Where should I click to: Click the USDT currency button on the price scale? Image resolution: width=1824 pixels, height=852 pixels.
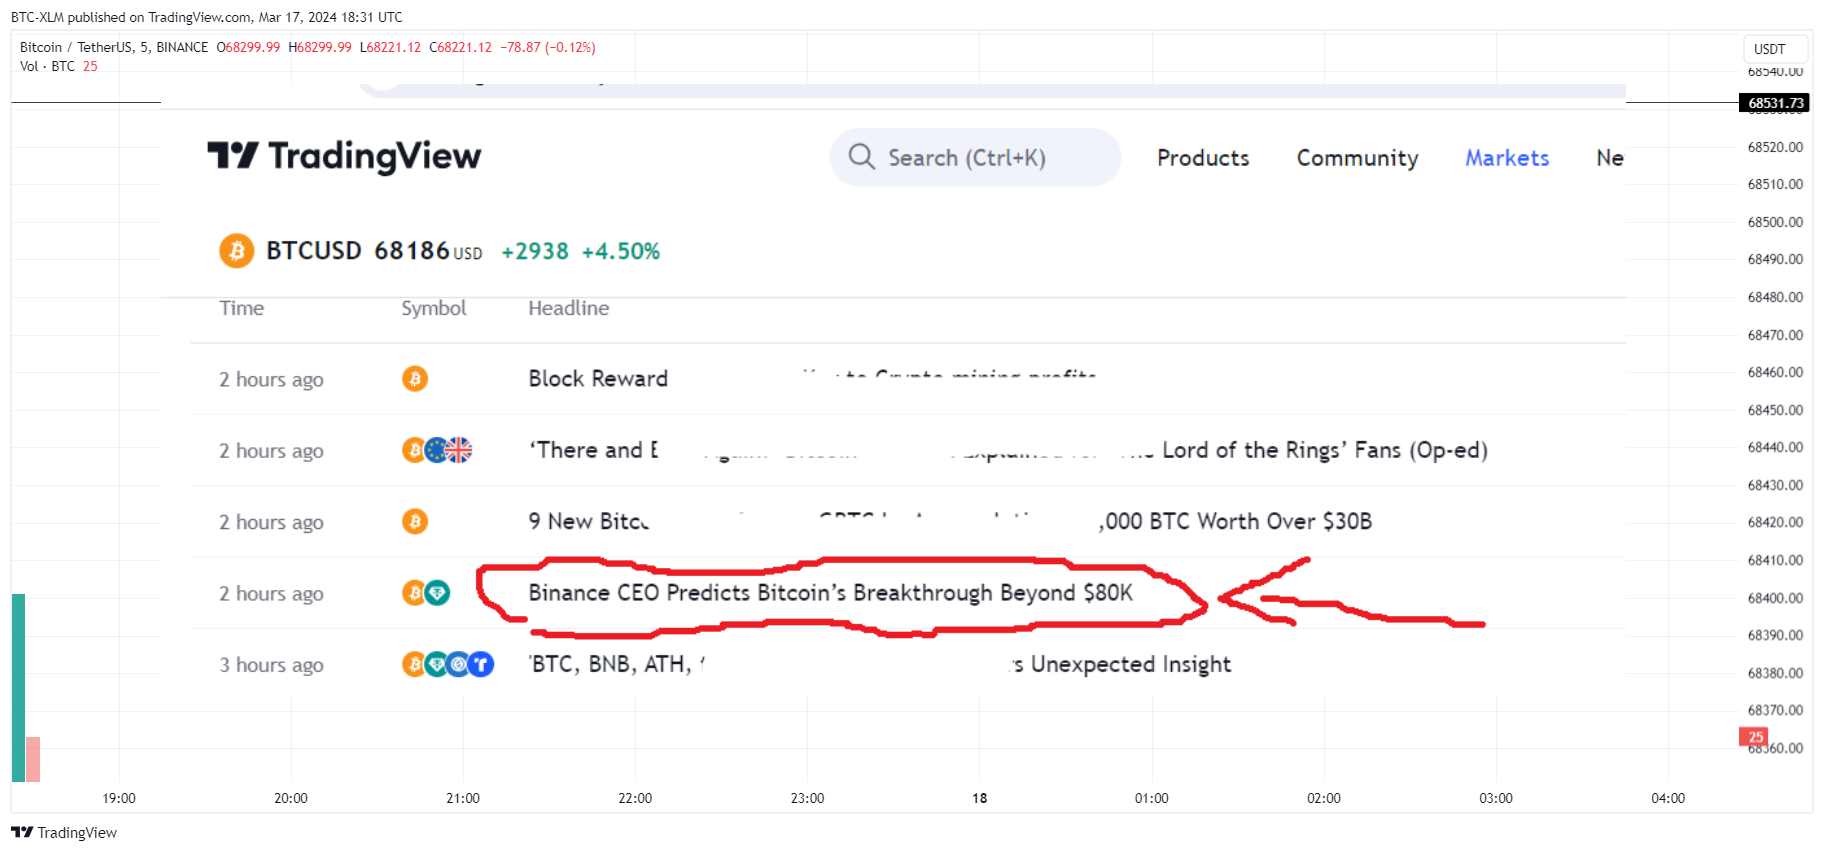(1776, 49)
